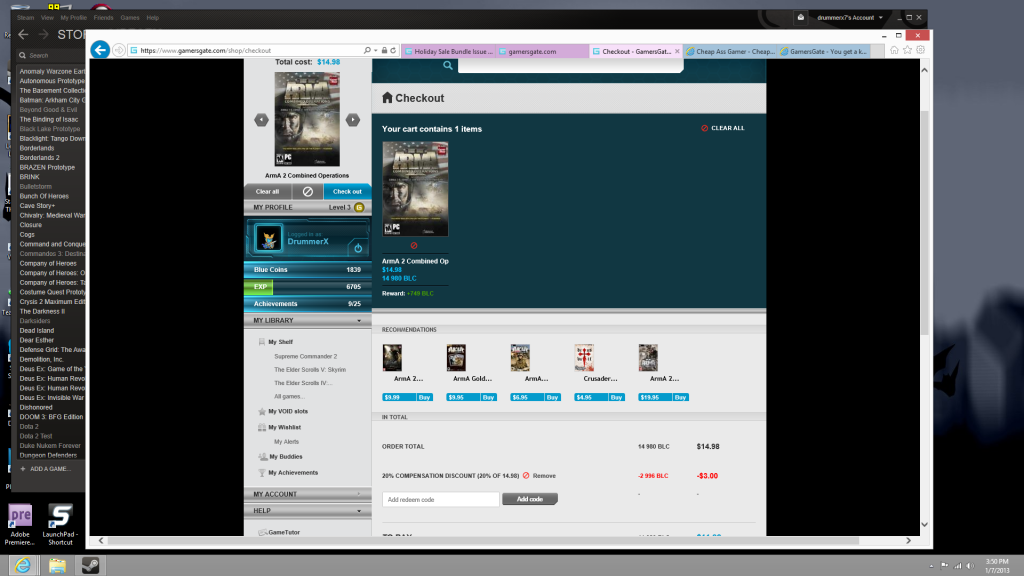Click the My Shelf bookmark icon
Viewport: 1024px width, 576px height.
click(262, 342)
